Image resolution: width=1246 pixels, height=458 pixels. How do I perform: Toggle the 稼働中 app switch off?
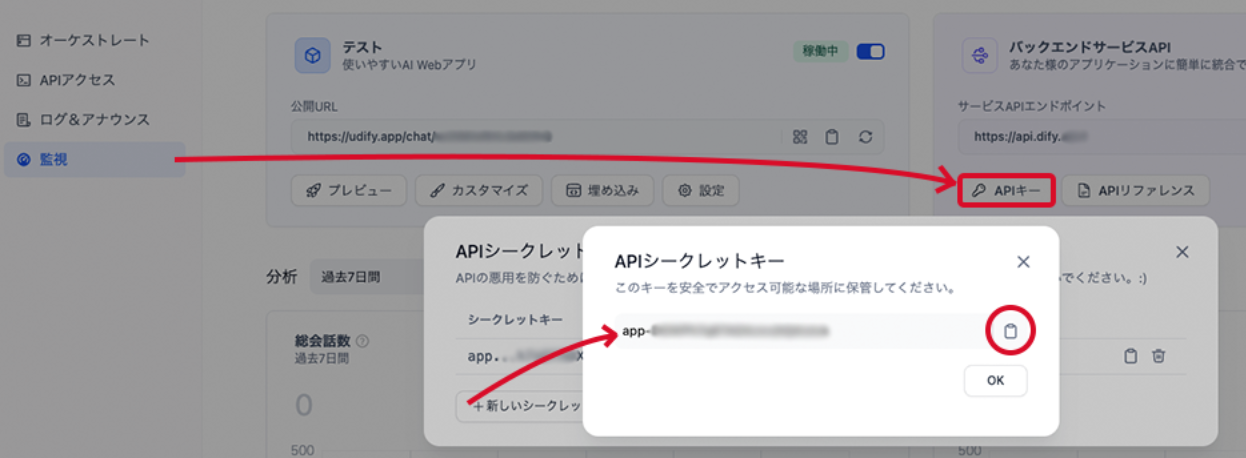[x=870, y=52]
